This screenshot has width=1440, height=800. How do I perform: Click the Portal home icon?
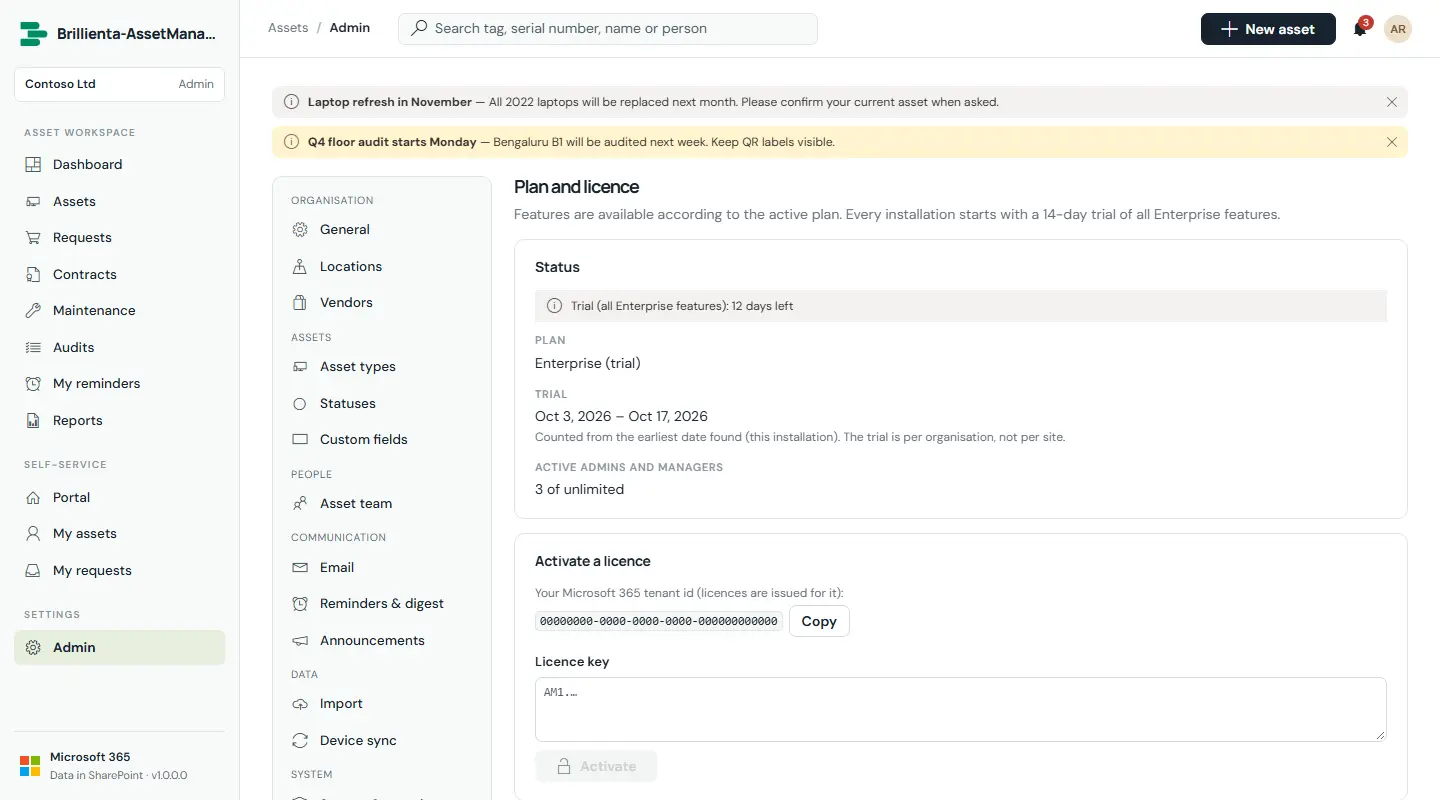(x=33, y=497)
